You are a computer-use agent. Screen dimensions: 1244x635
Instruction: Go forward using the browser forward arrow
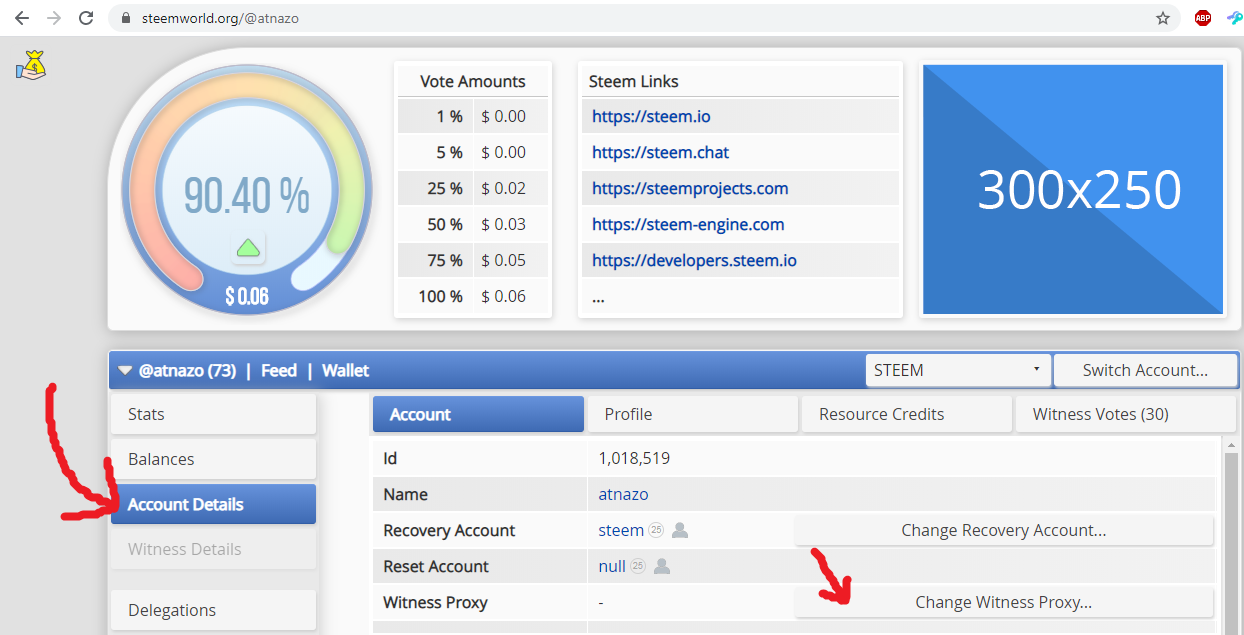54,18
